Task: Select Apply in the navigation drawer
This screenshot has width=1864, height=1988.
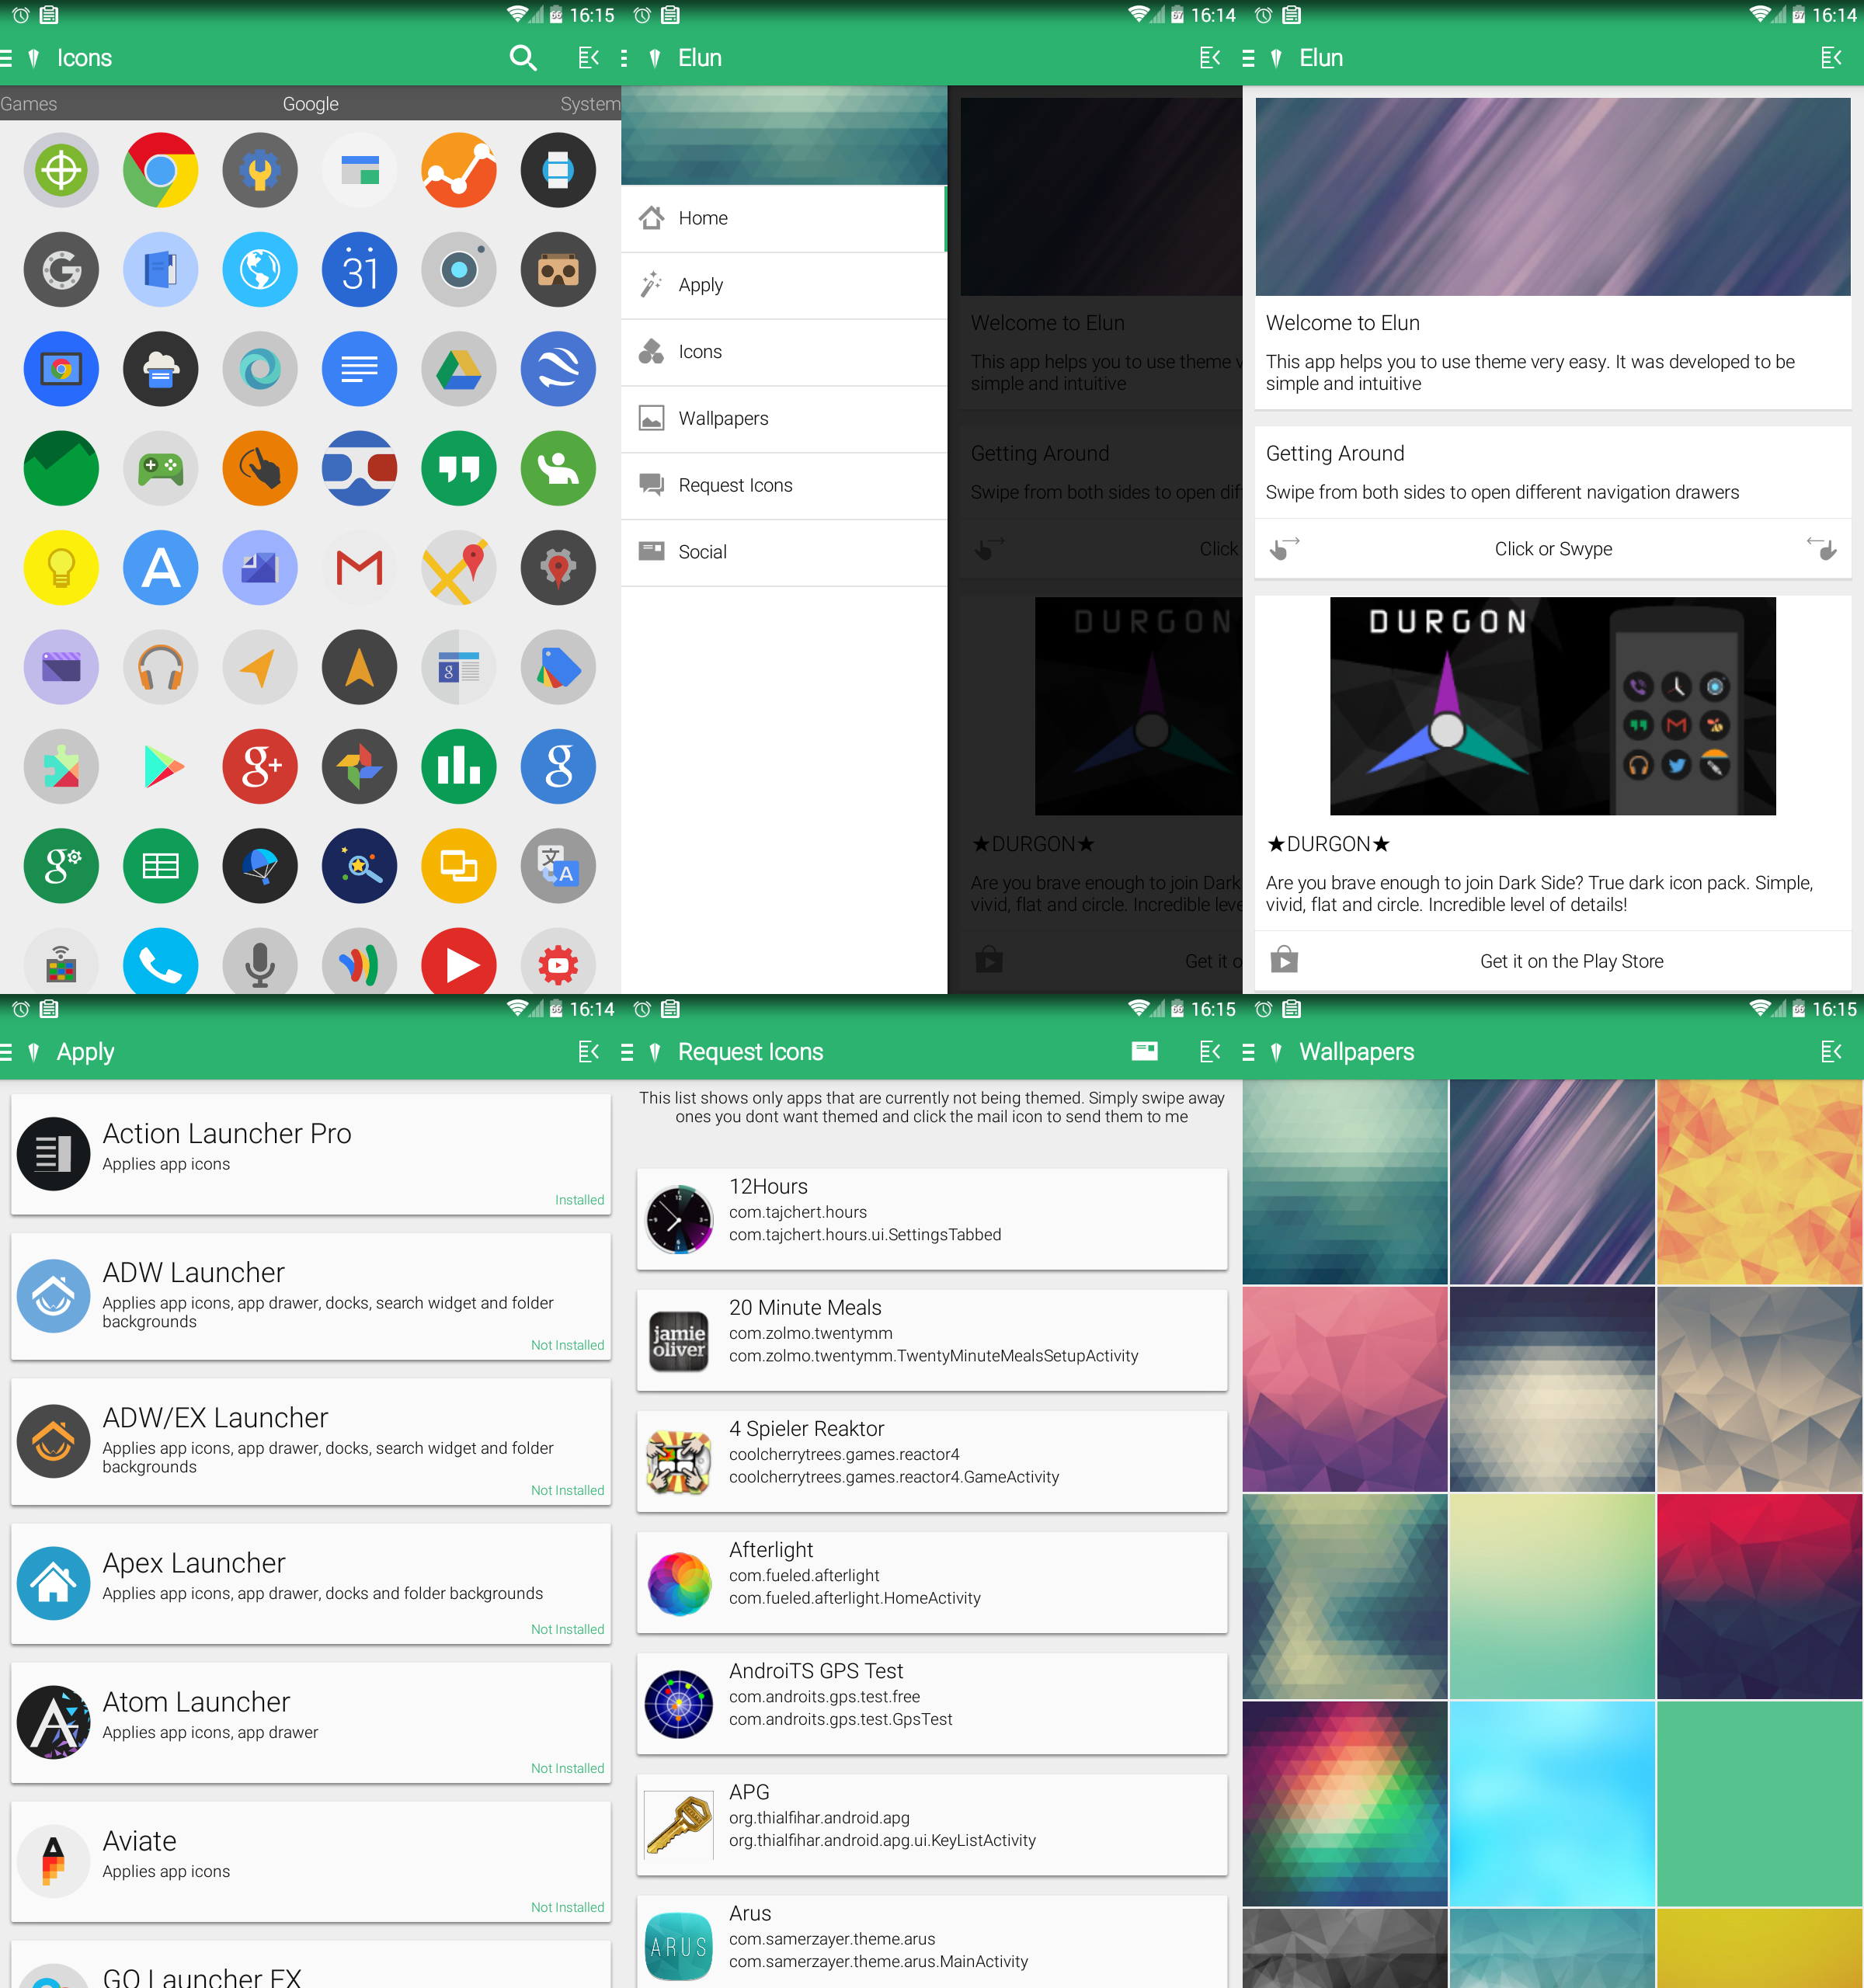Action: click(x=783, y=285)
